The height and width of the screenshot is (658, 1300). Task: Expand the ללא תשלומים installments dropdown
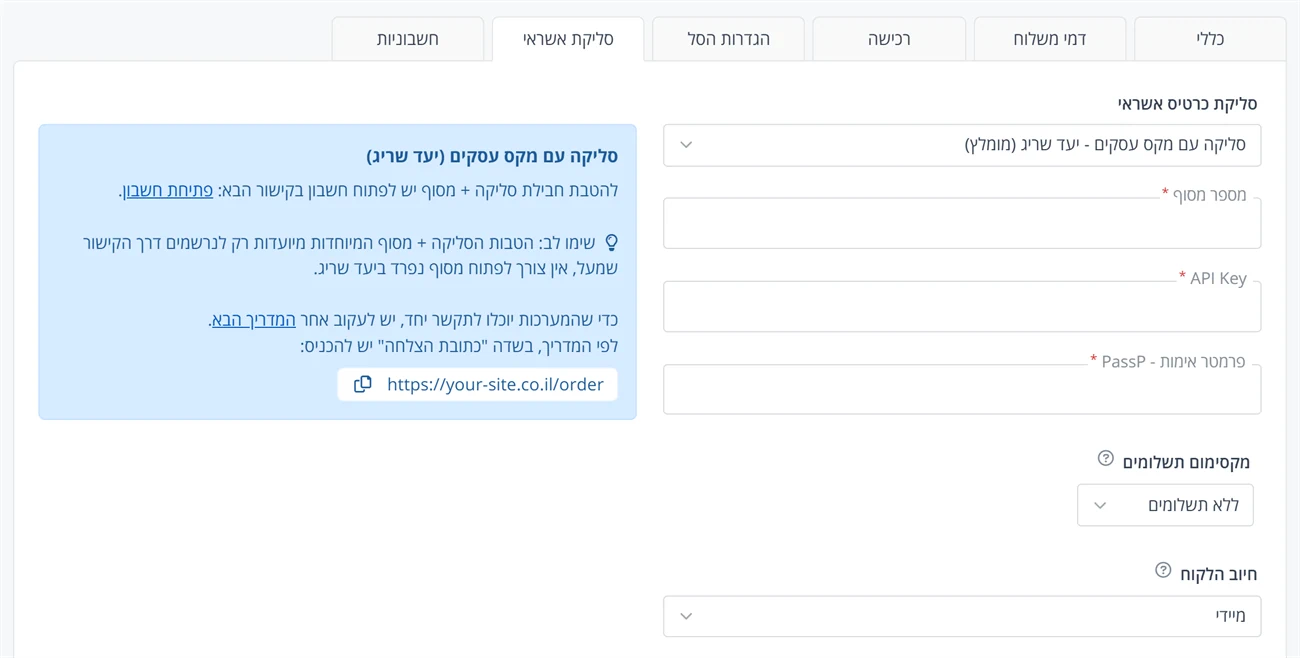1165,505
